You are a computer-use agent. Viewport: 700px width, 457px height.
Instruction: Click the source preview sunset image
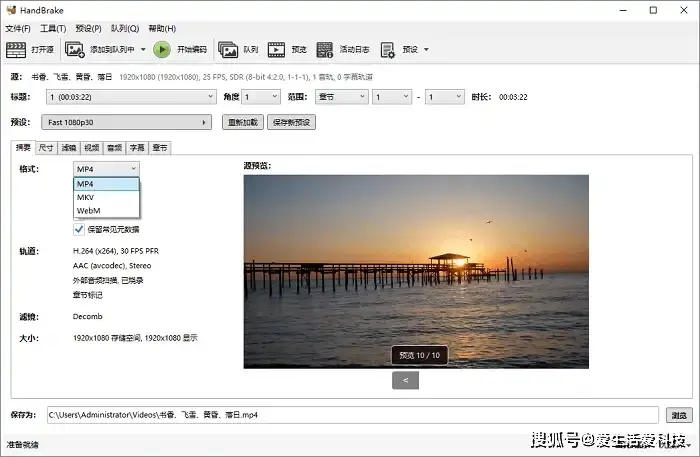point(416,272)
